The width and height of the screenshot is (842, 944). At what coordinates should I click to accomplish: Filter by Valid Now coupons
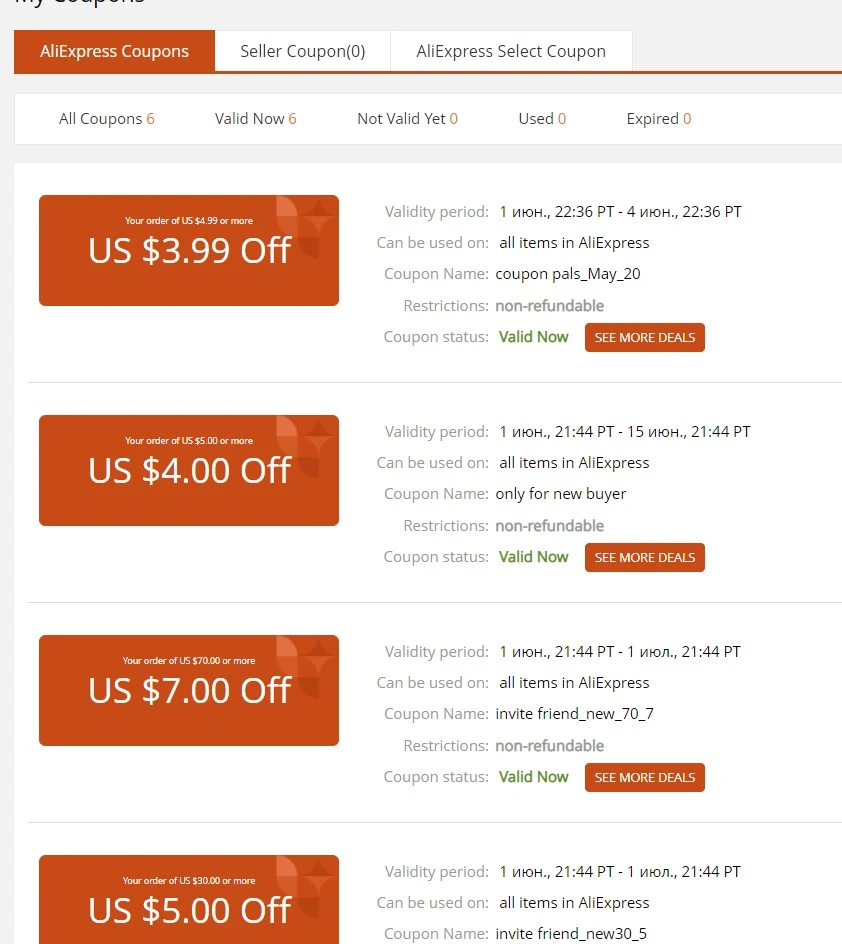pos(256,119)
